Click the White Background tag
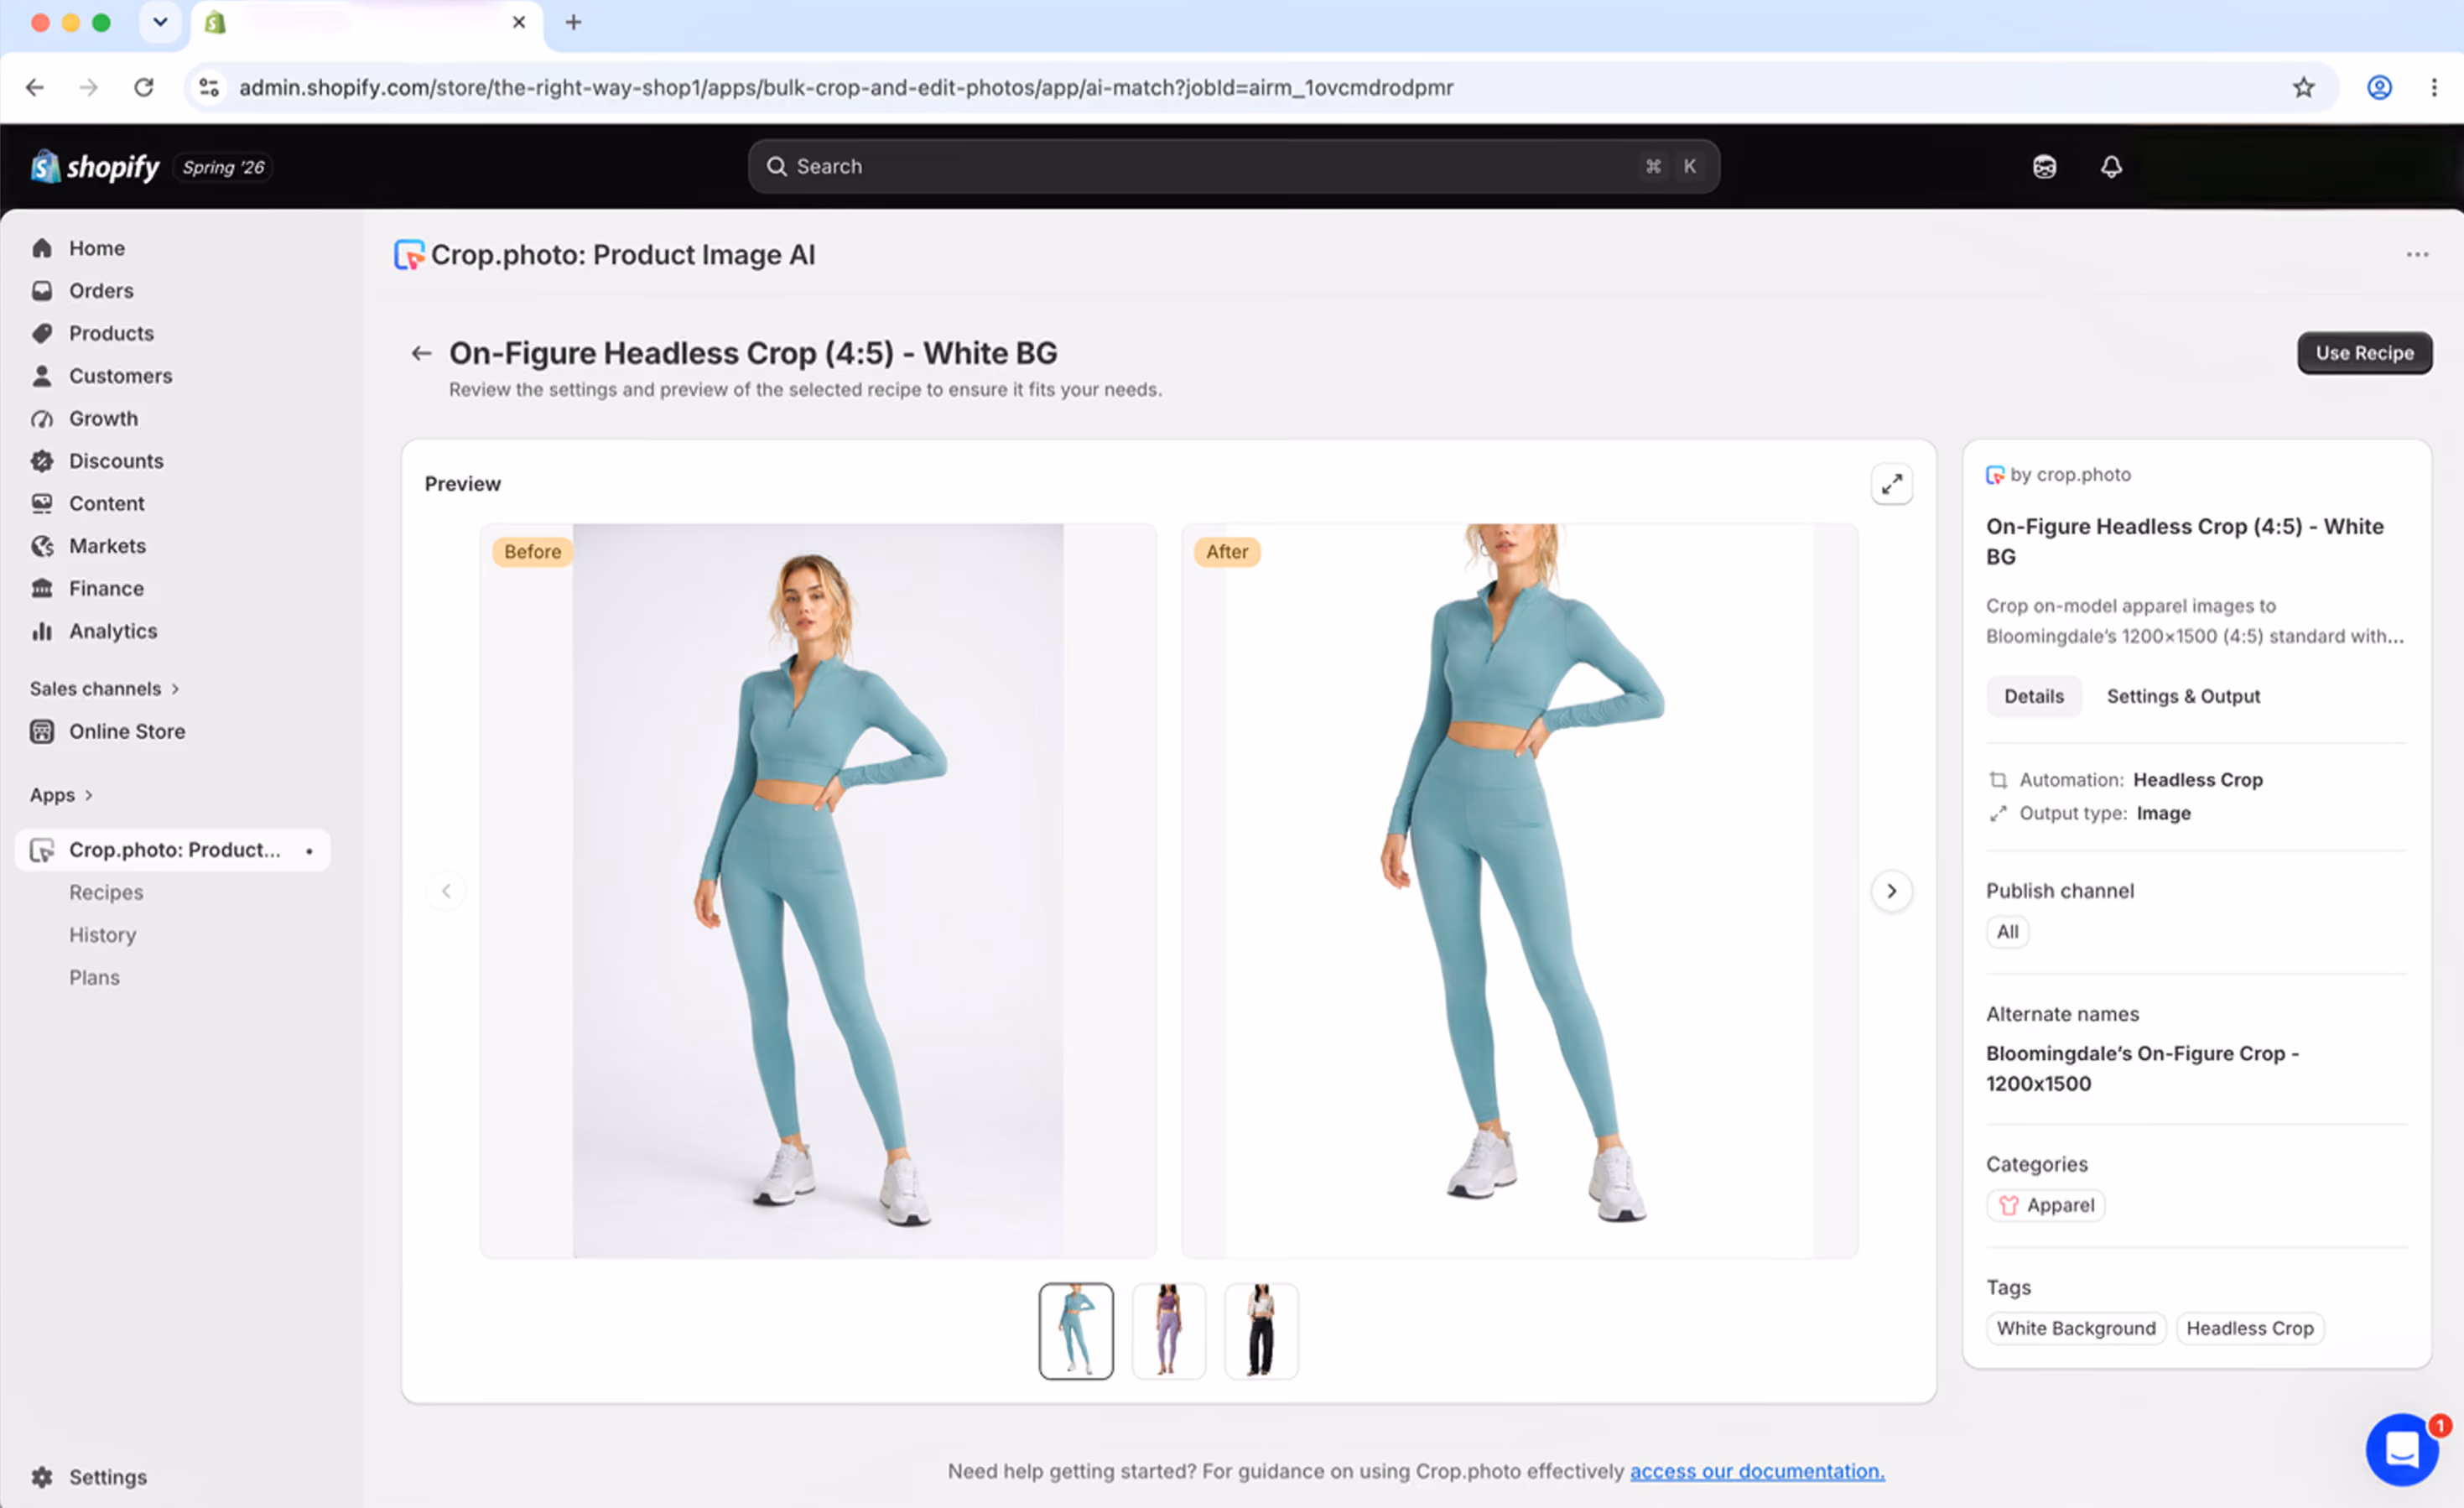This screenshot has height=1508, width=2464. (x=2076, y=1328)
